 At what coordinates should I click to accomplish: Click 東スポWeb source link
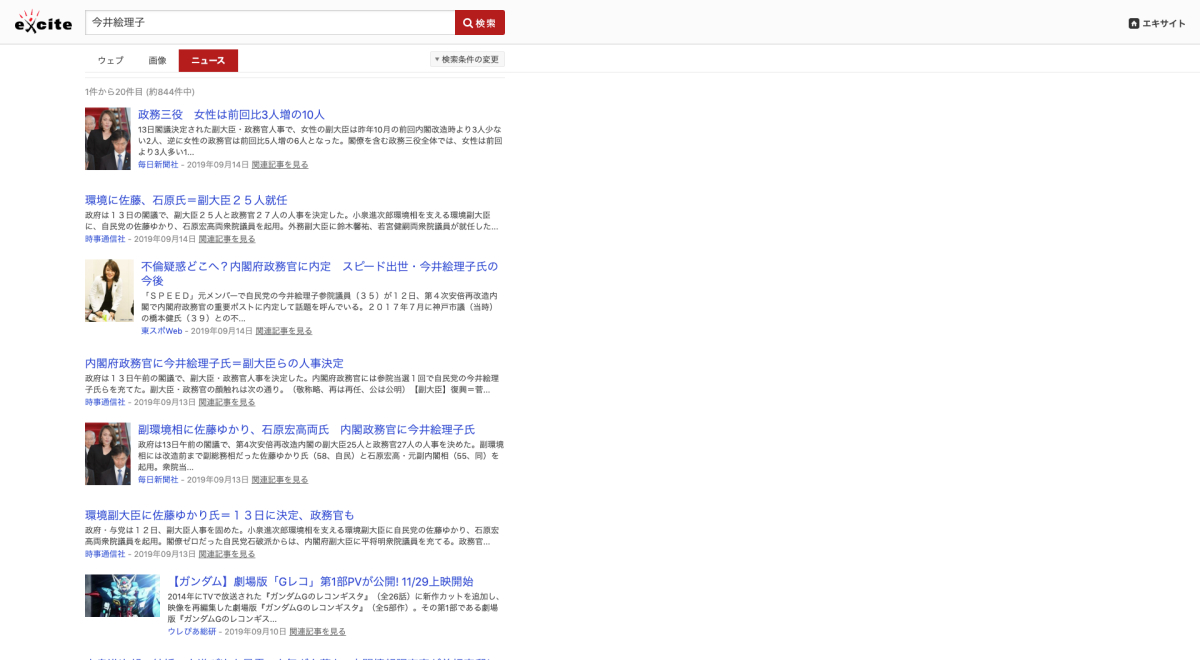pos(161,331)
